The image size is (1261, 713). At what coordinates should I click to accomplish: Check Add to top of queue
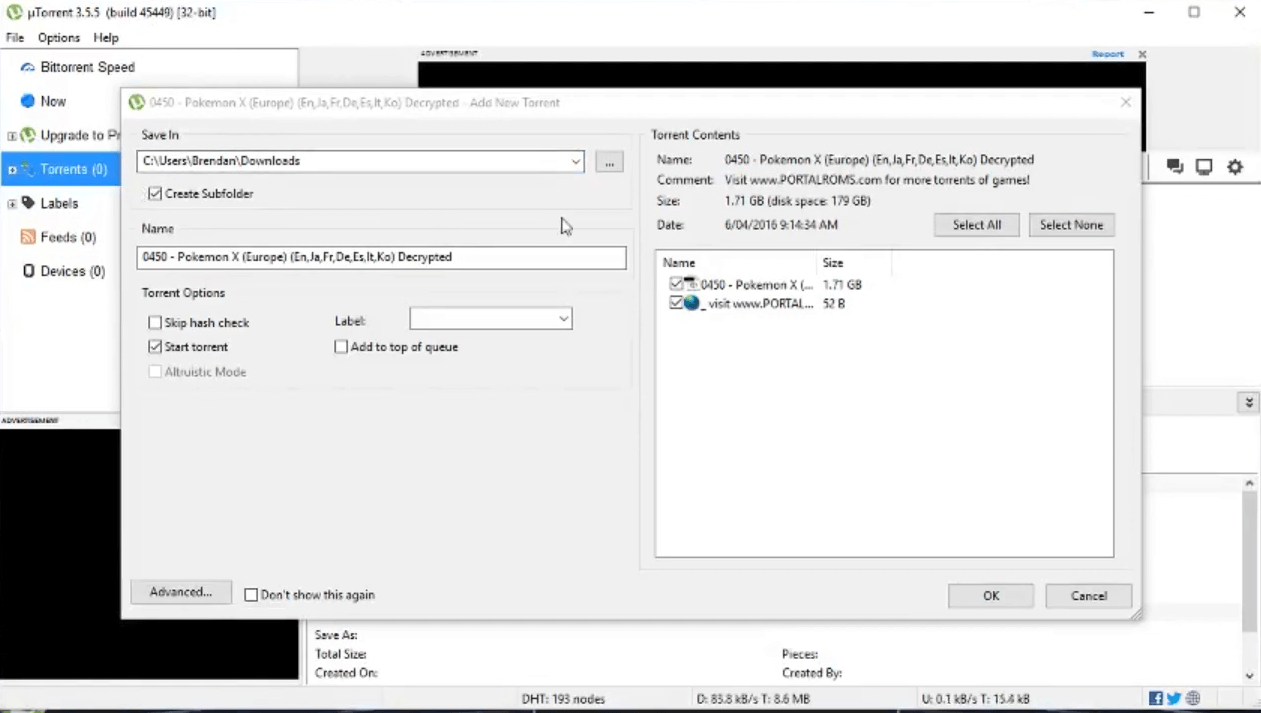[x=341, y=347]
